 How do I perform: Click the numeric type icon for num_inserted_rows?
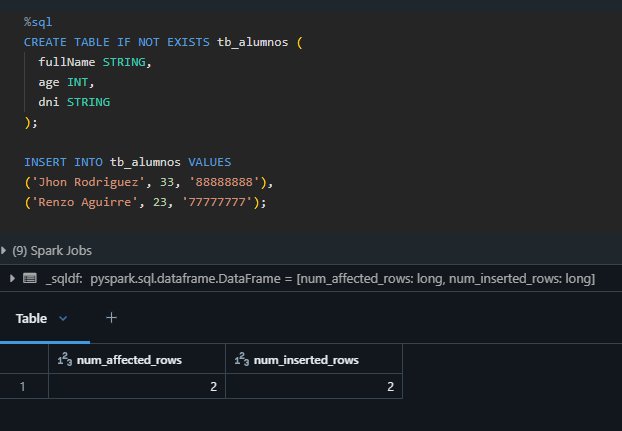(242, 359)
